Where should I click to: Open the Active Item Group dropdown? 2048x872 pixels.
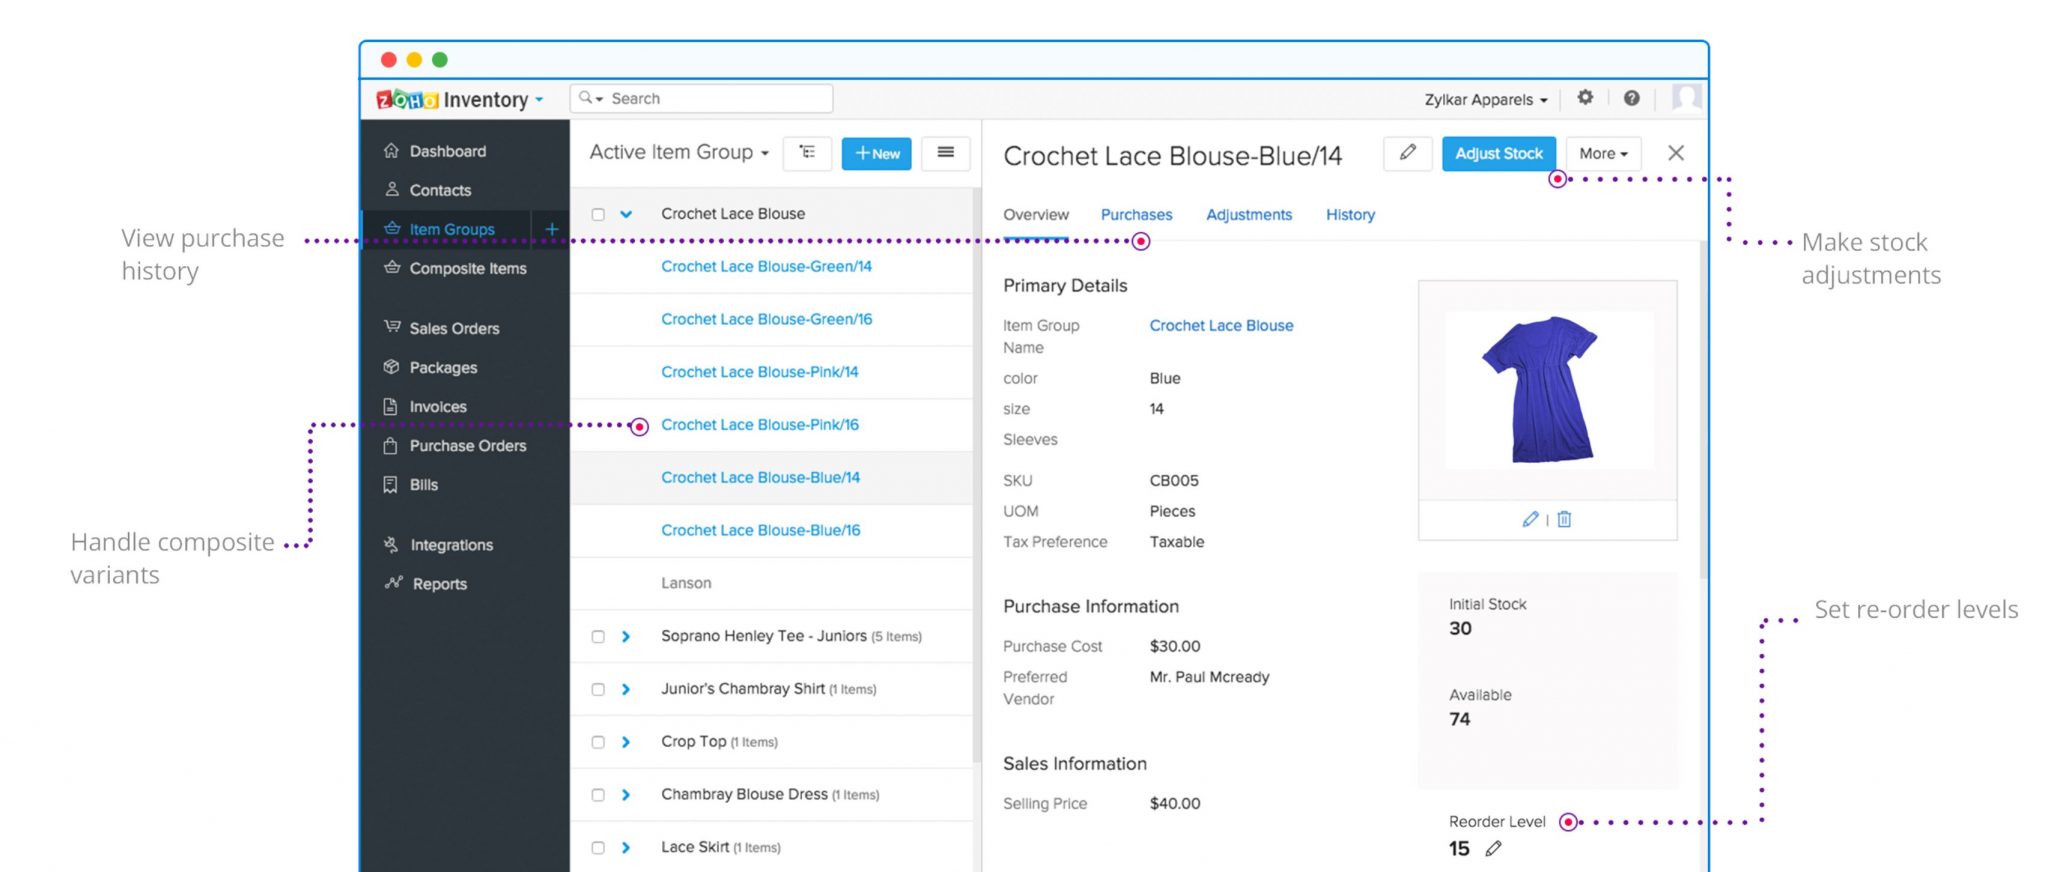pyautogui.click(x=679, y=153)
